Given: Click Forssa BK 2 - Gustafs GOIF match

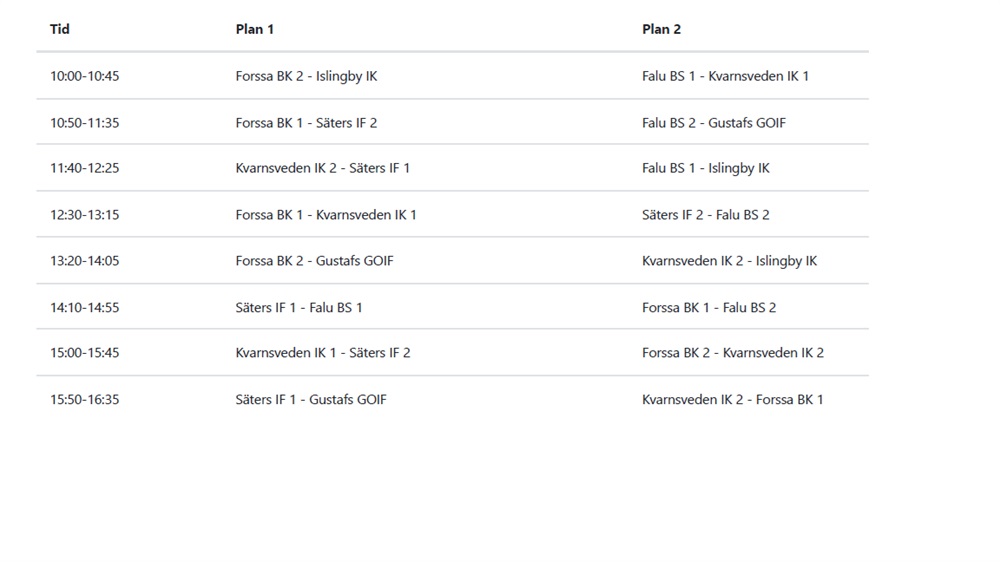Looking at the screenshot, I should [x=314, y=260].
